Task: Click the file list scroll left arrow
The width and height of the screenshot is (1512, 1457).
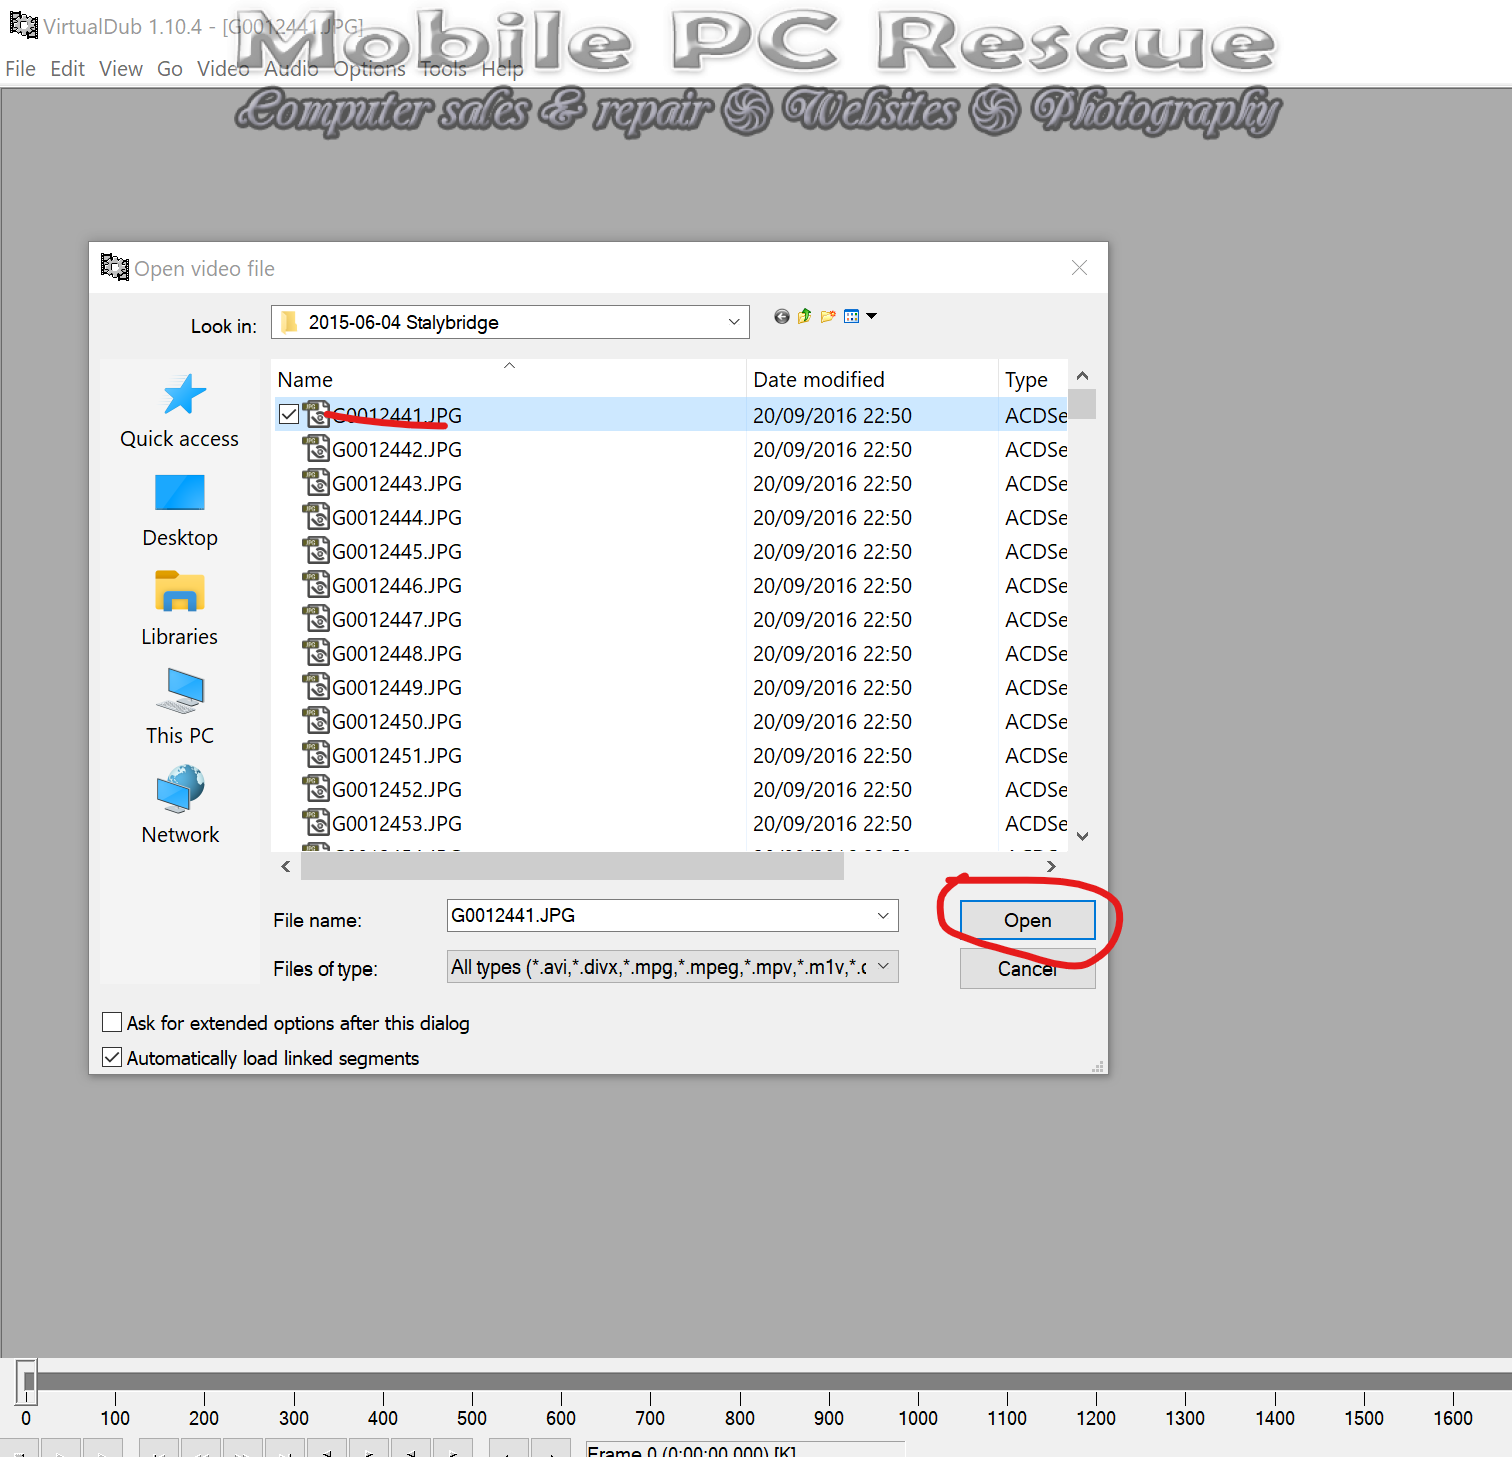Action: click(x=286, y=866)
